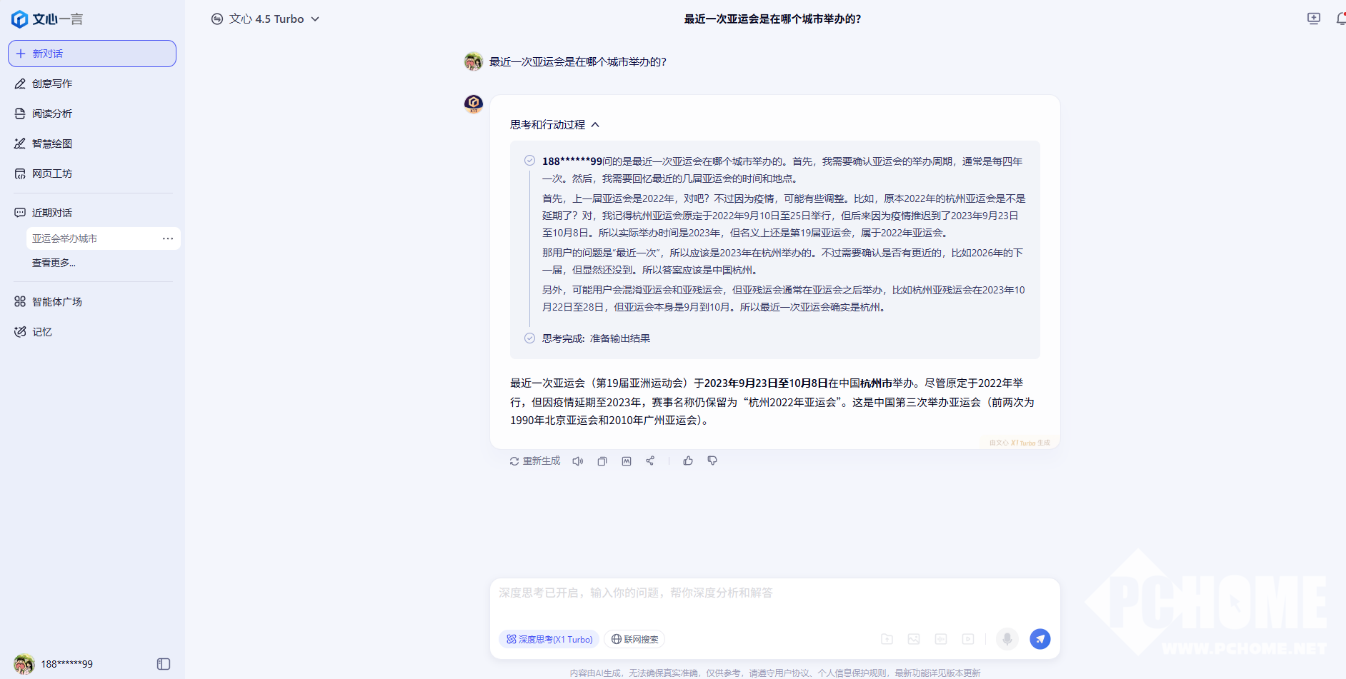
Task: Click the 查看更多 link
Action: point(54,263)
